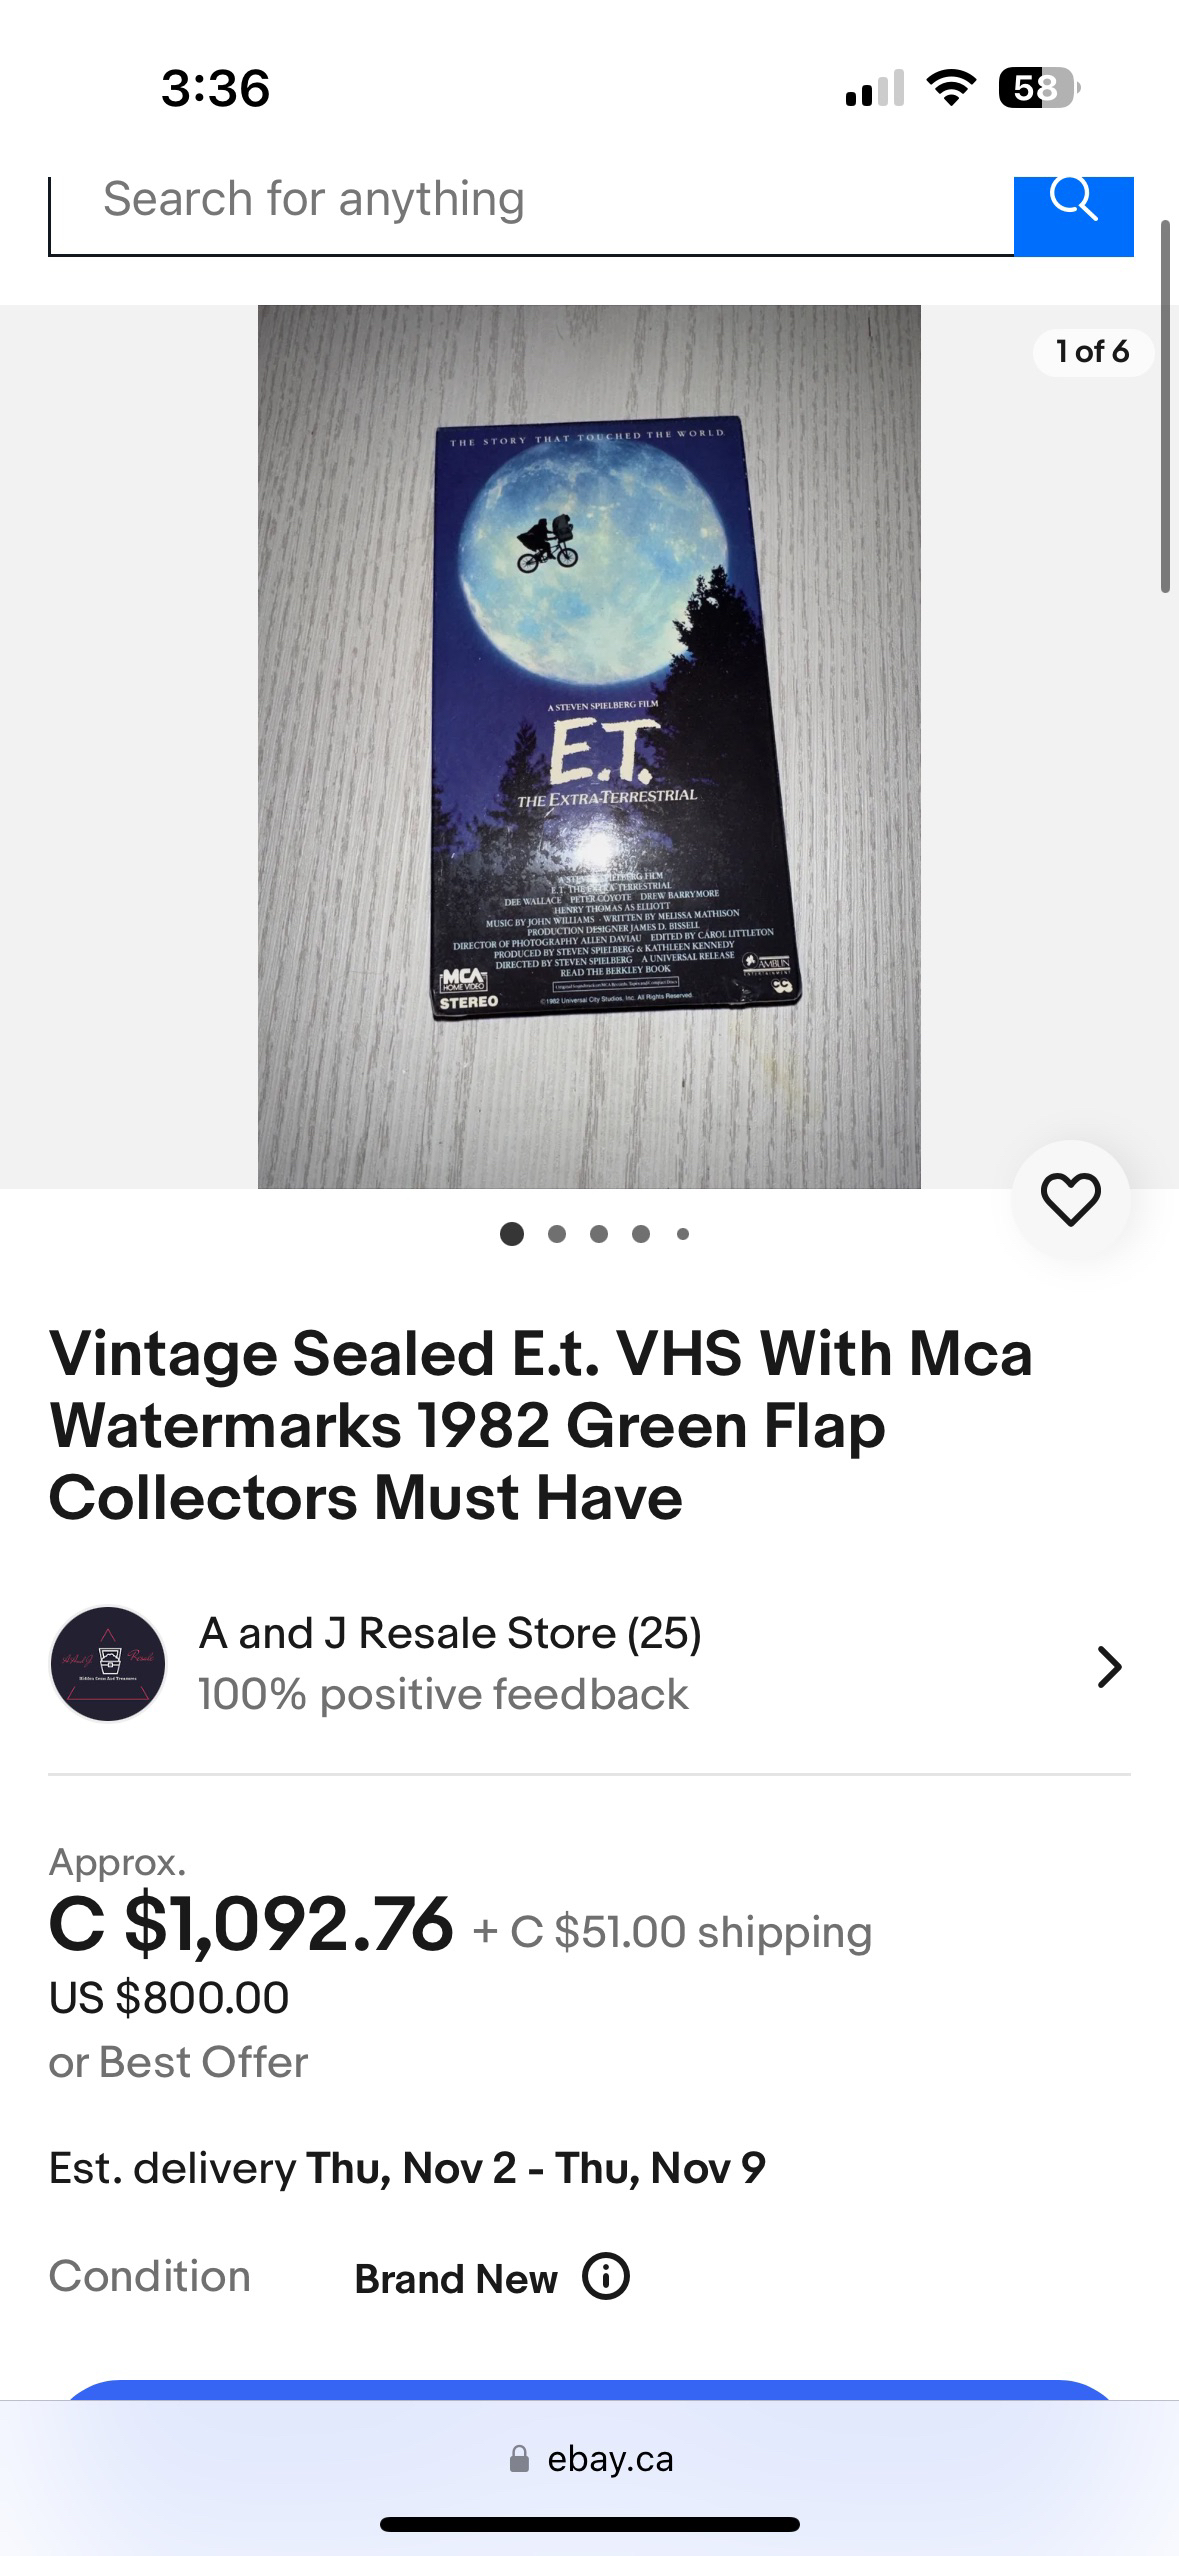Tap the blue search magnifier button
The height and width of the screenshot is (2556, 1179).
click(x=1073, y=216)
